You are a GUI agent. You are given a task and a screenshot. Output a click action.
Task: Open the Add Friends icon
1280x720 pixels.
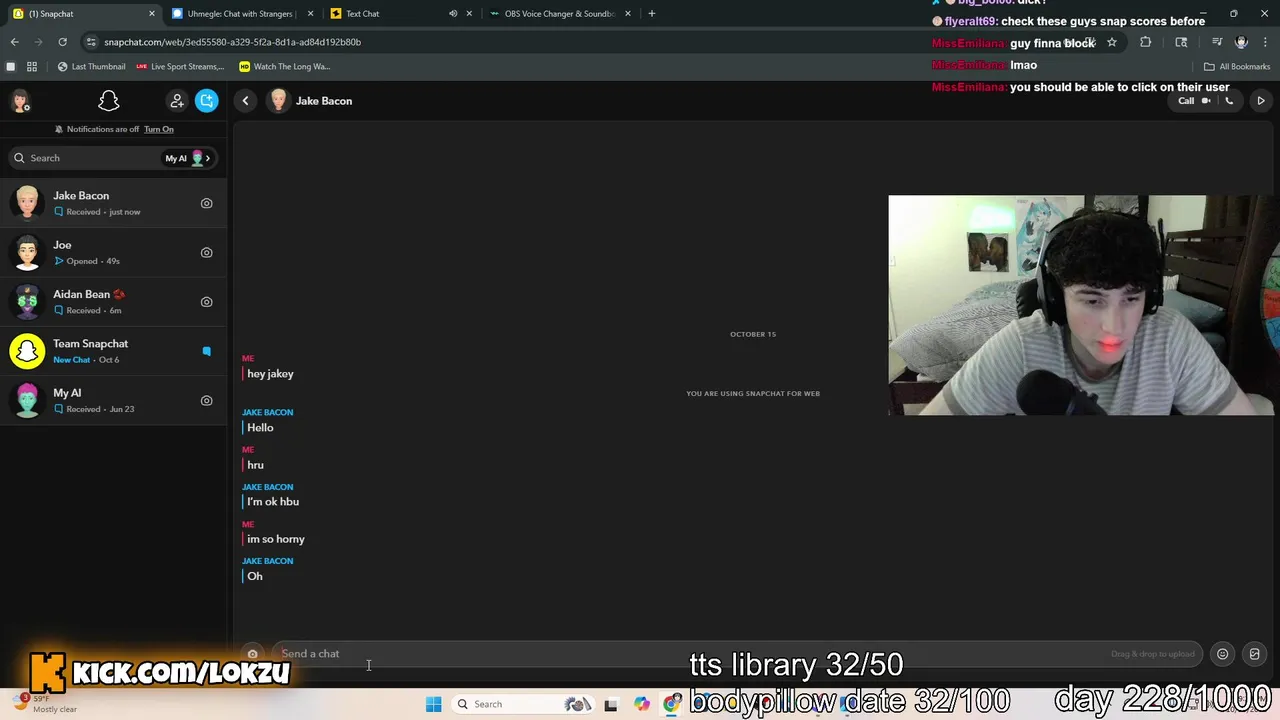[177, 101]
